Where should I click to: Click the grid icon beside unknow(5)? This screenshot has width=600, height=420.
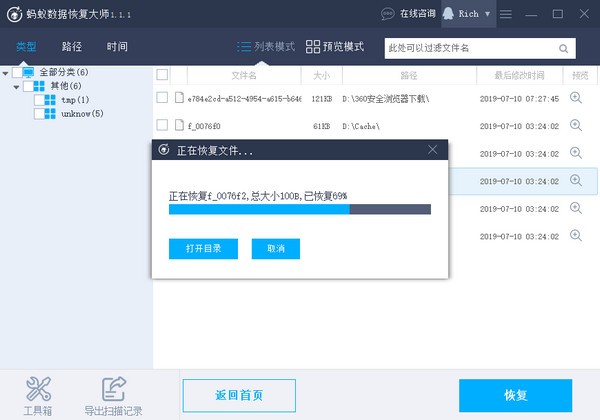(x=50, y=114)
